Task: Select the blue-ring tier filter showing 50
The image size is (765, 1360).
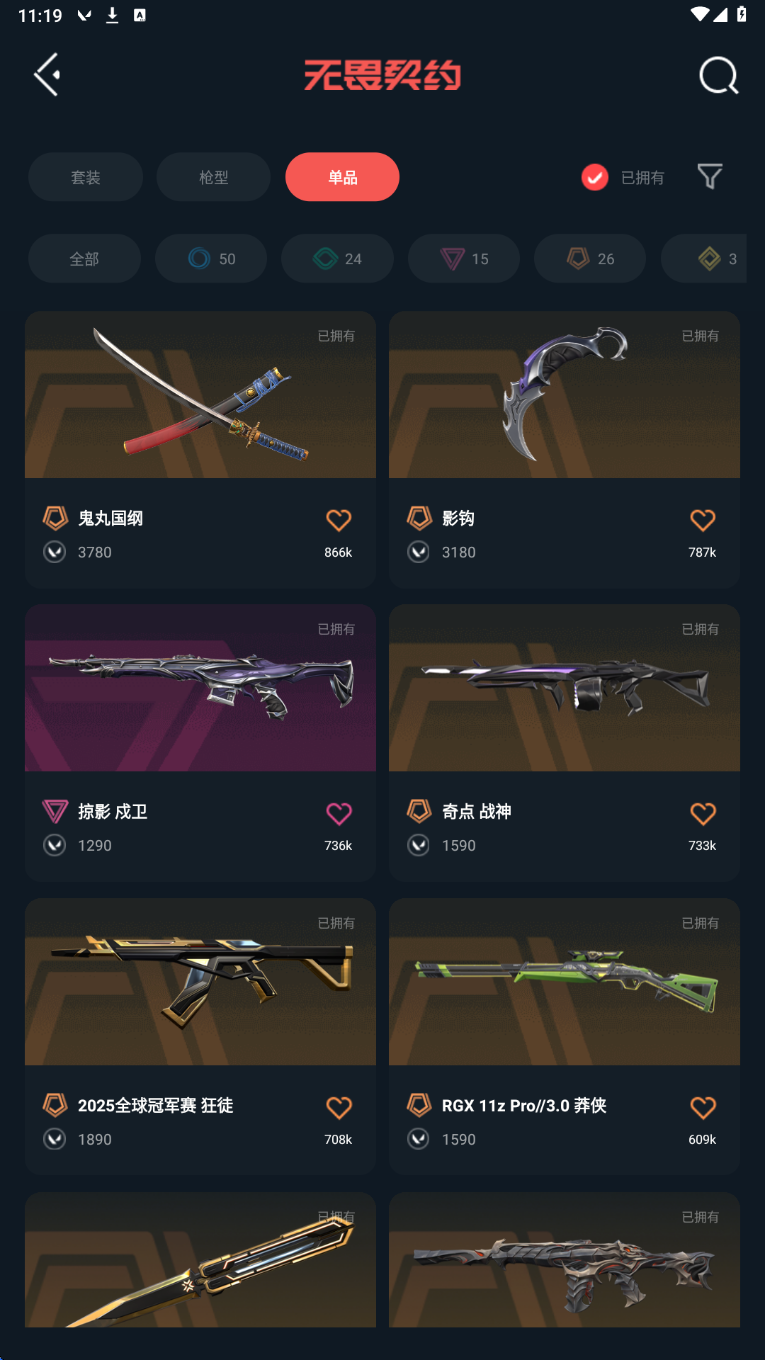Action: 211,259
